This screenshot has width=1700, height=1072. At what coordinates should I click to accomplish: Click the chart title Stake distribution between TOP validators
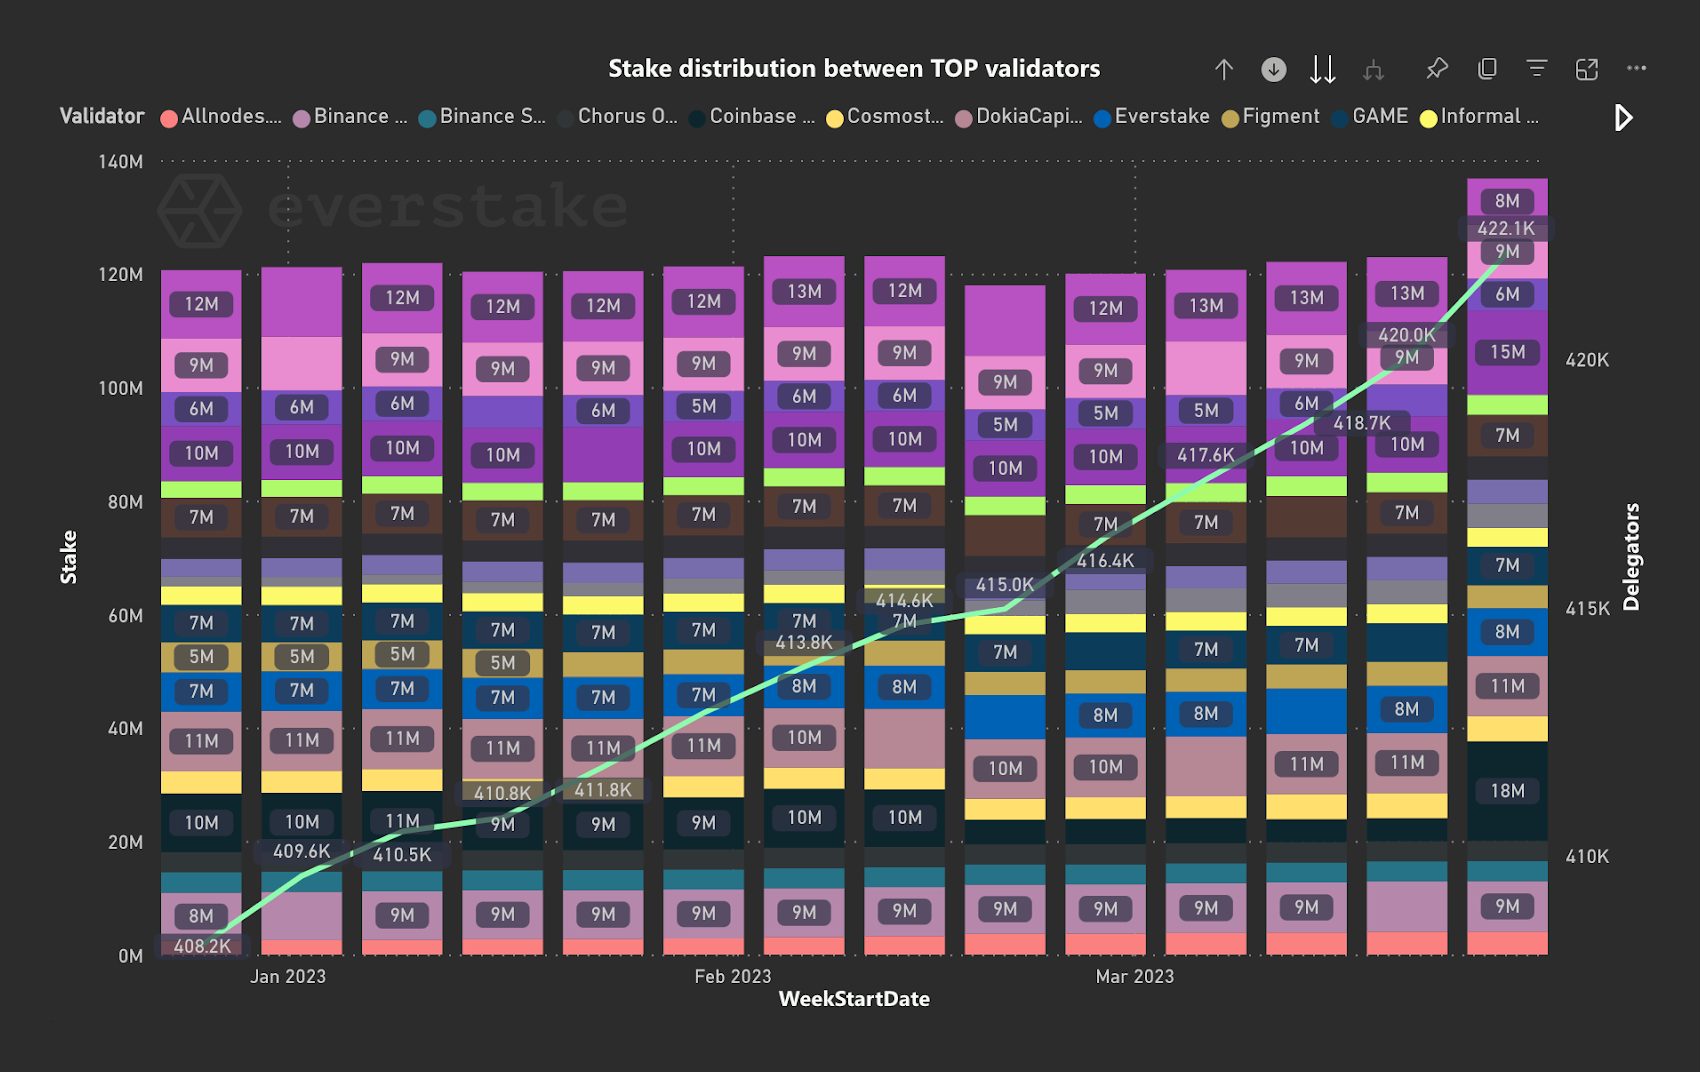pyautogui.click(x=854, y=68)
